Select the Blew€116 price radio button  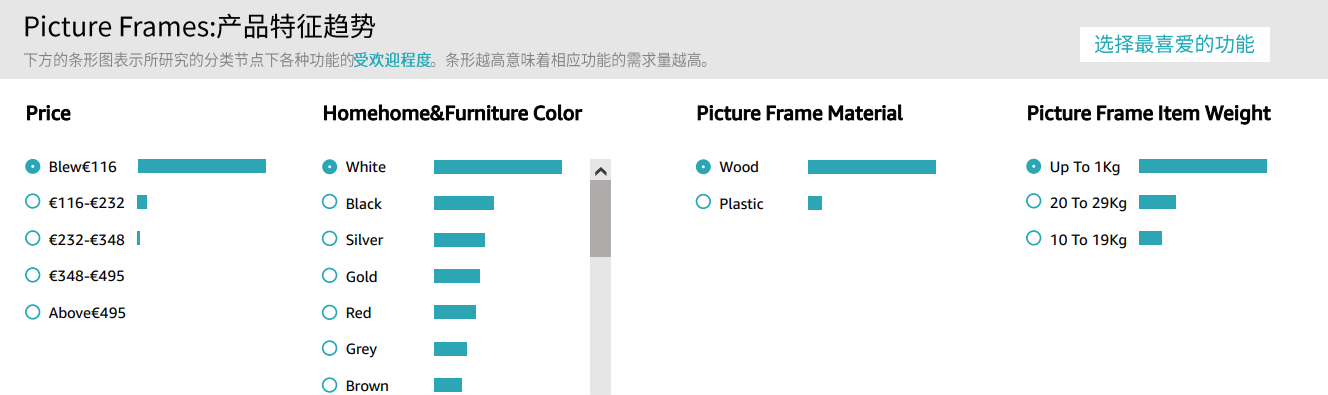(x=33, y=166)
